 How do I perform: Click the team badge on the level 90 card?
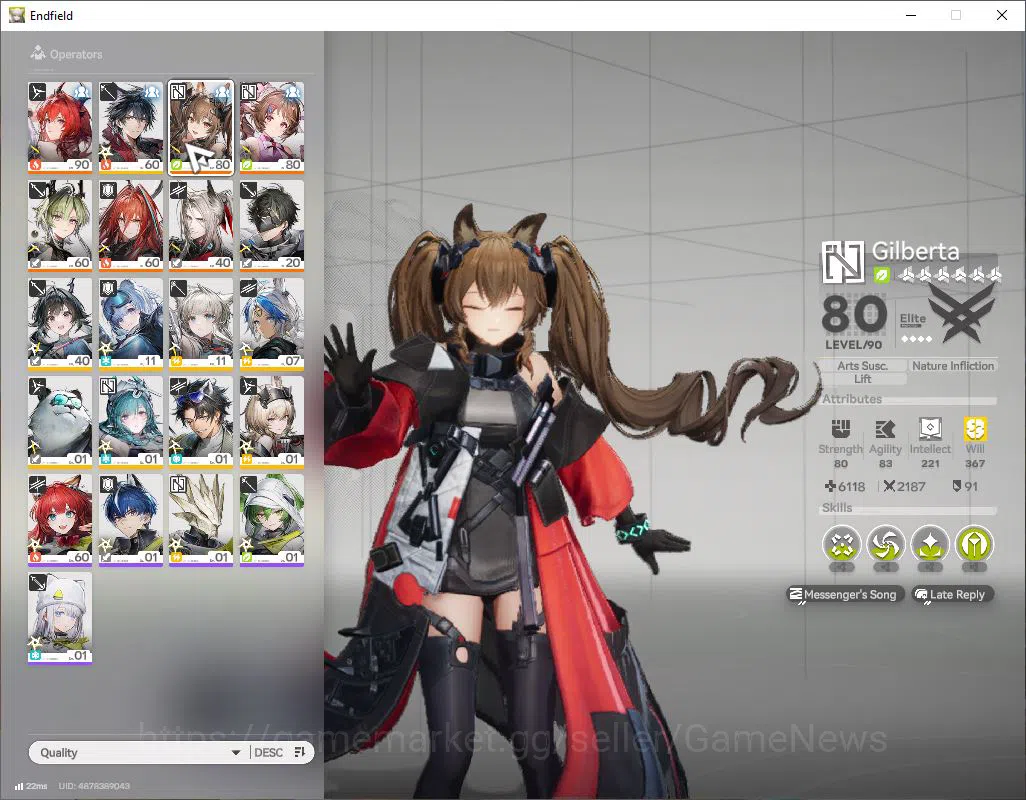[81, 92]
